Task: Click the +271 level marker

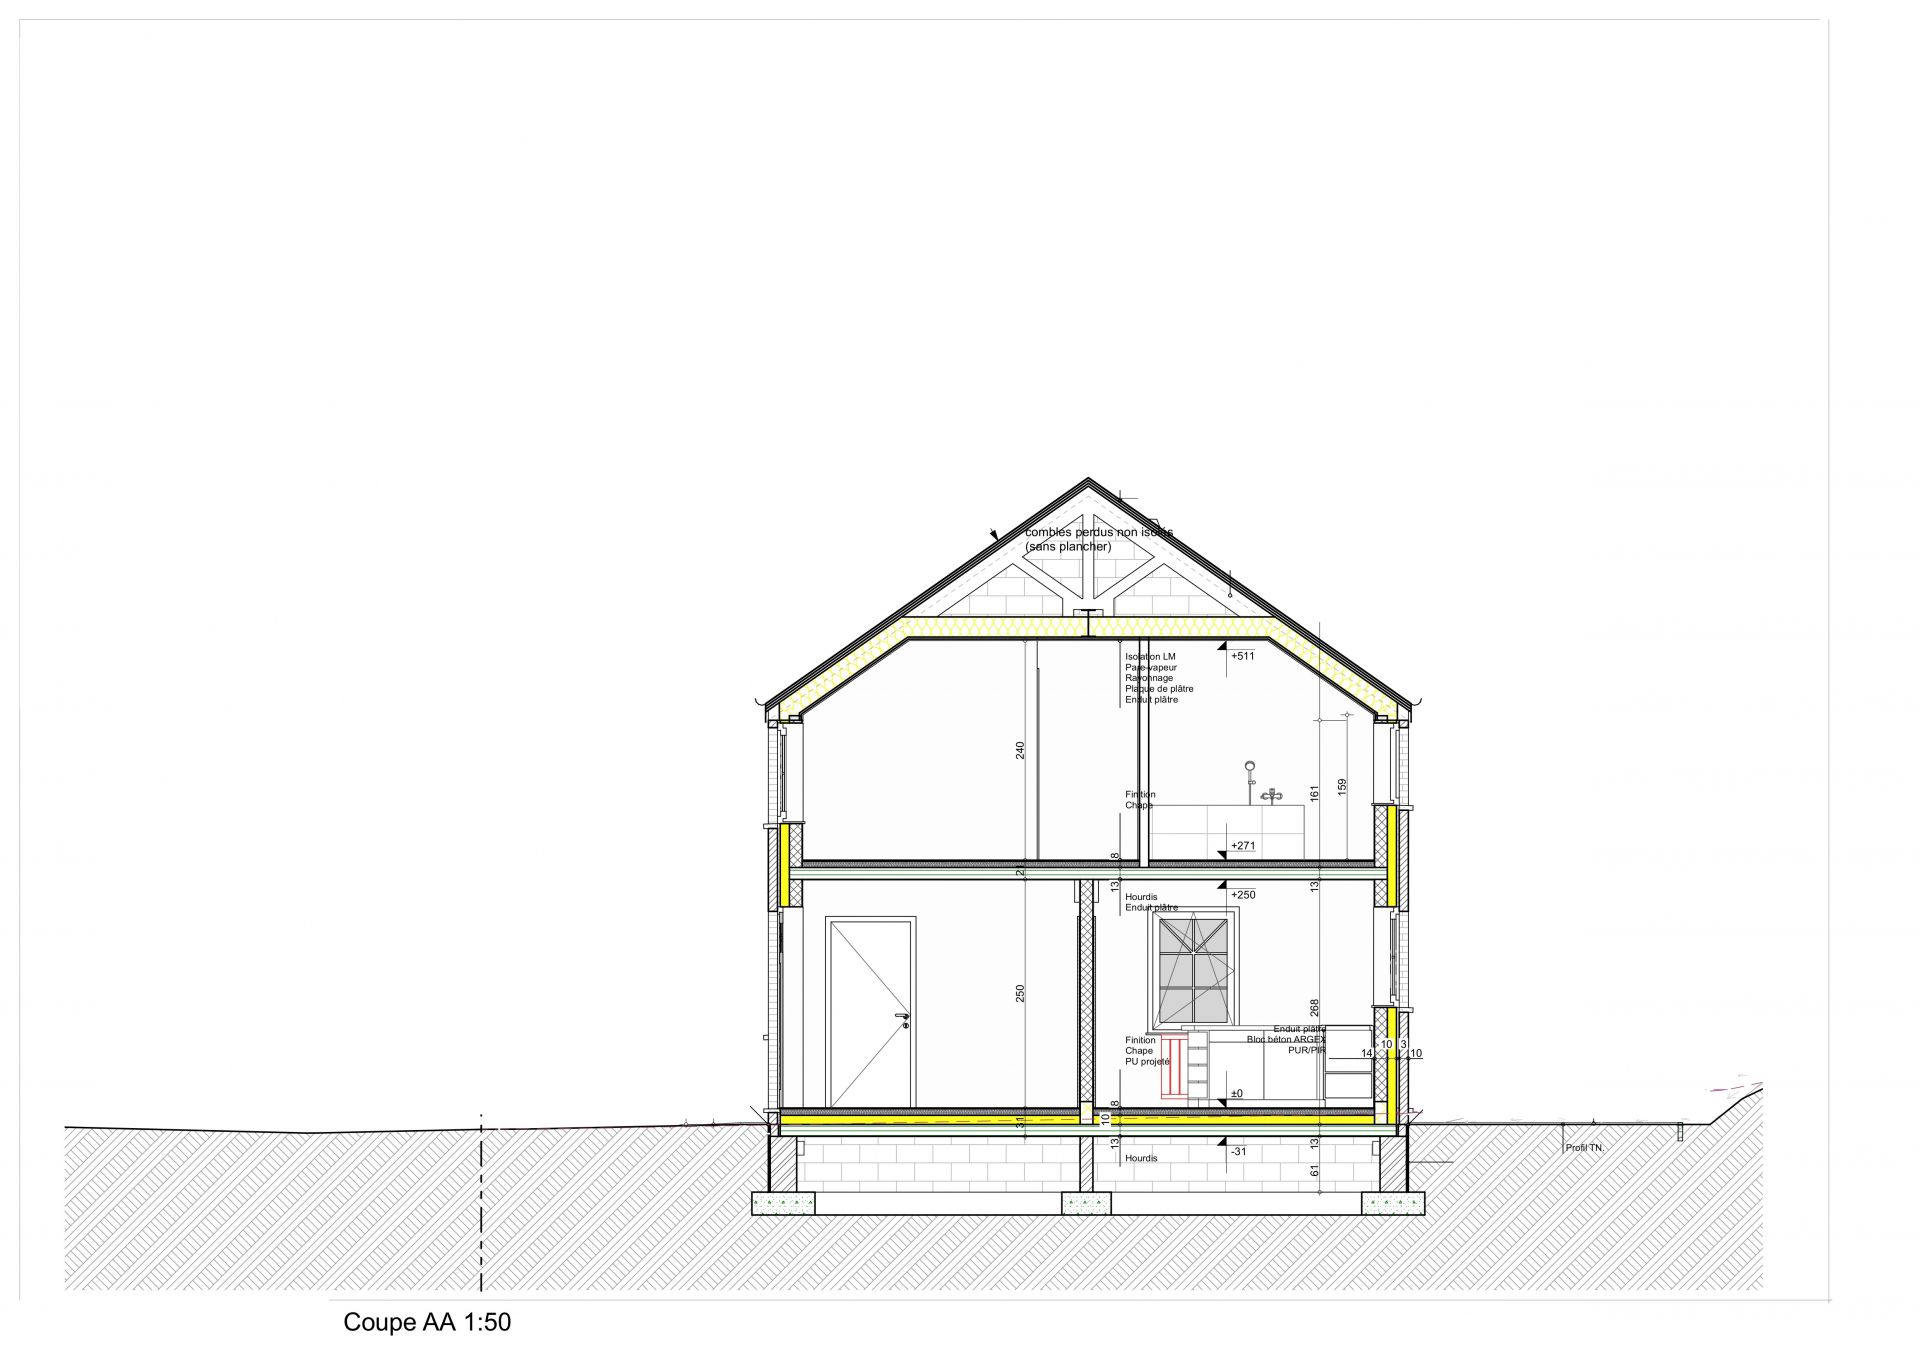Action: pyautogui.click(x=1242, y=846)
